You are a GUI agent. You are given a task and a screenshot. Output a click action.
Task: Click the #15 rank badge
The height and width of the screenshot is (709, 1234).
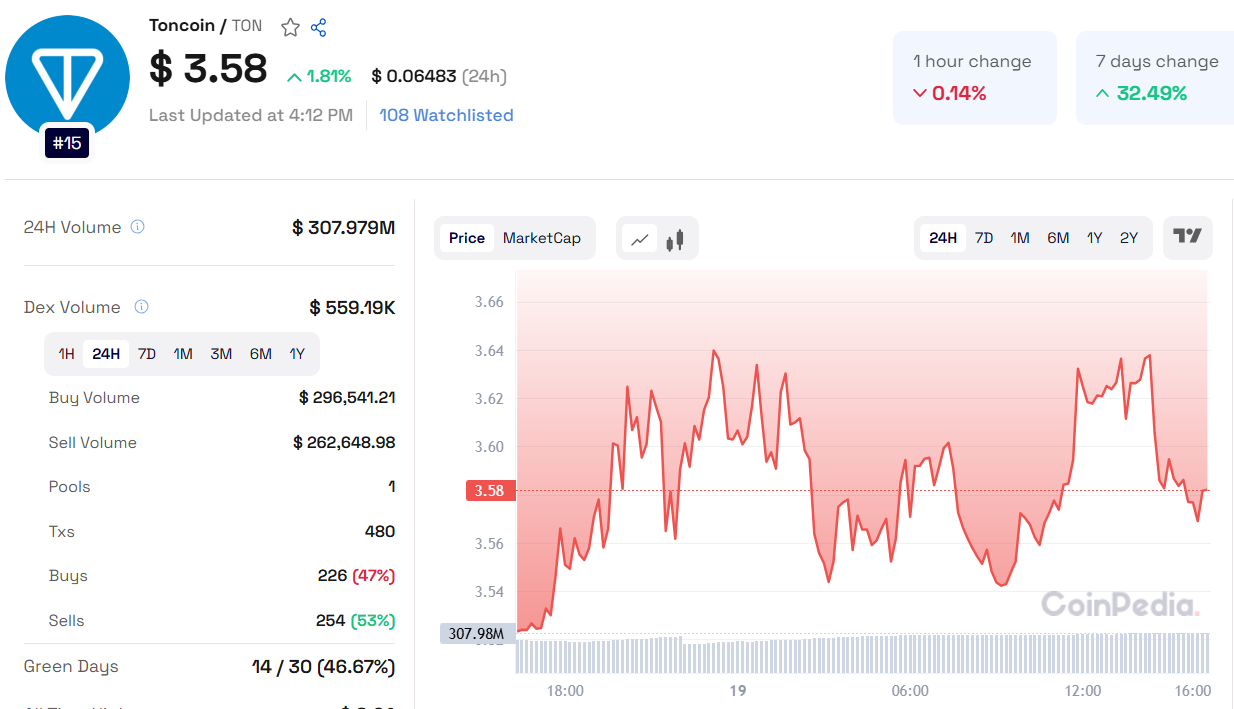click(67, 143)
